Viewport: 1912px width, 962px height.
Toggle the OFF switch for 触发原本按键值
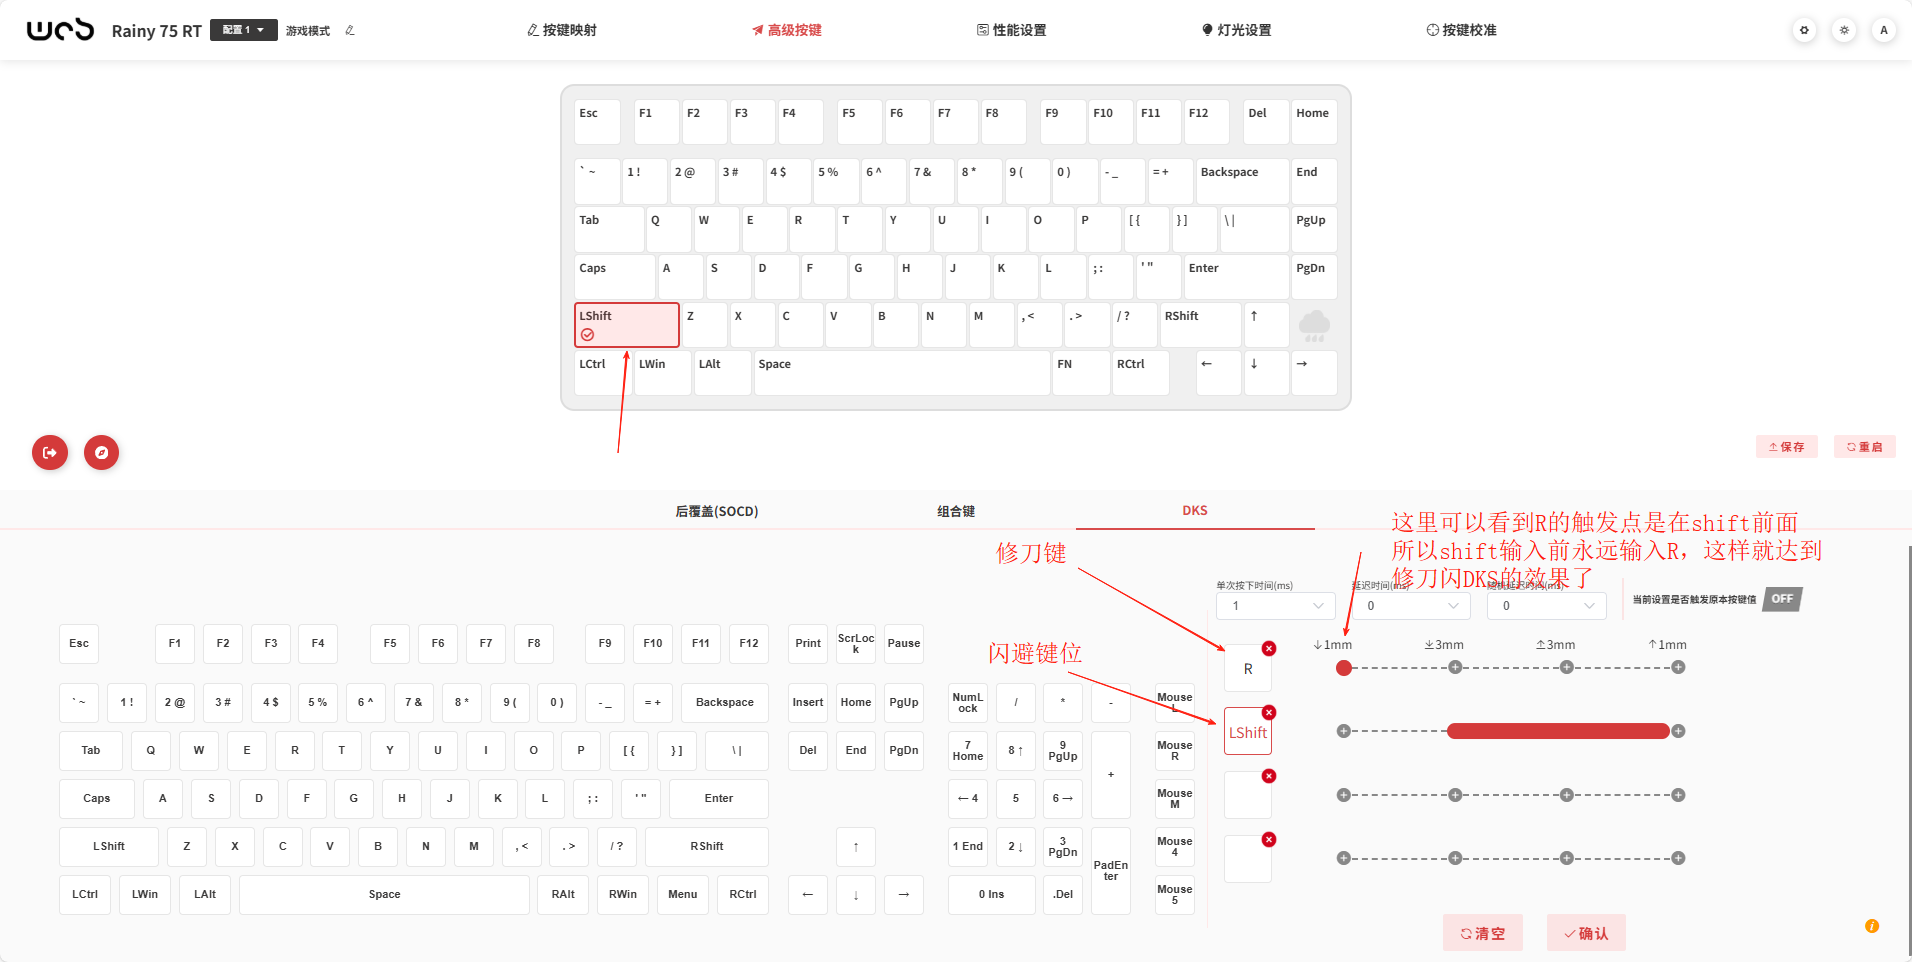pos(1781,599)
